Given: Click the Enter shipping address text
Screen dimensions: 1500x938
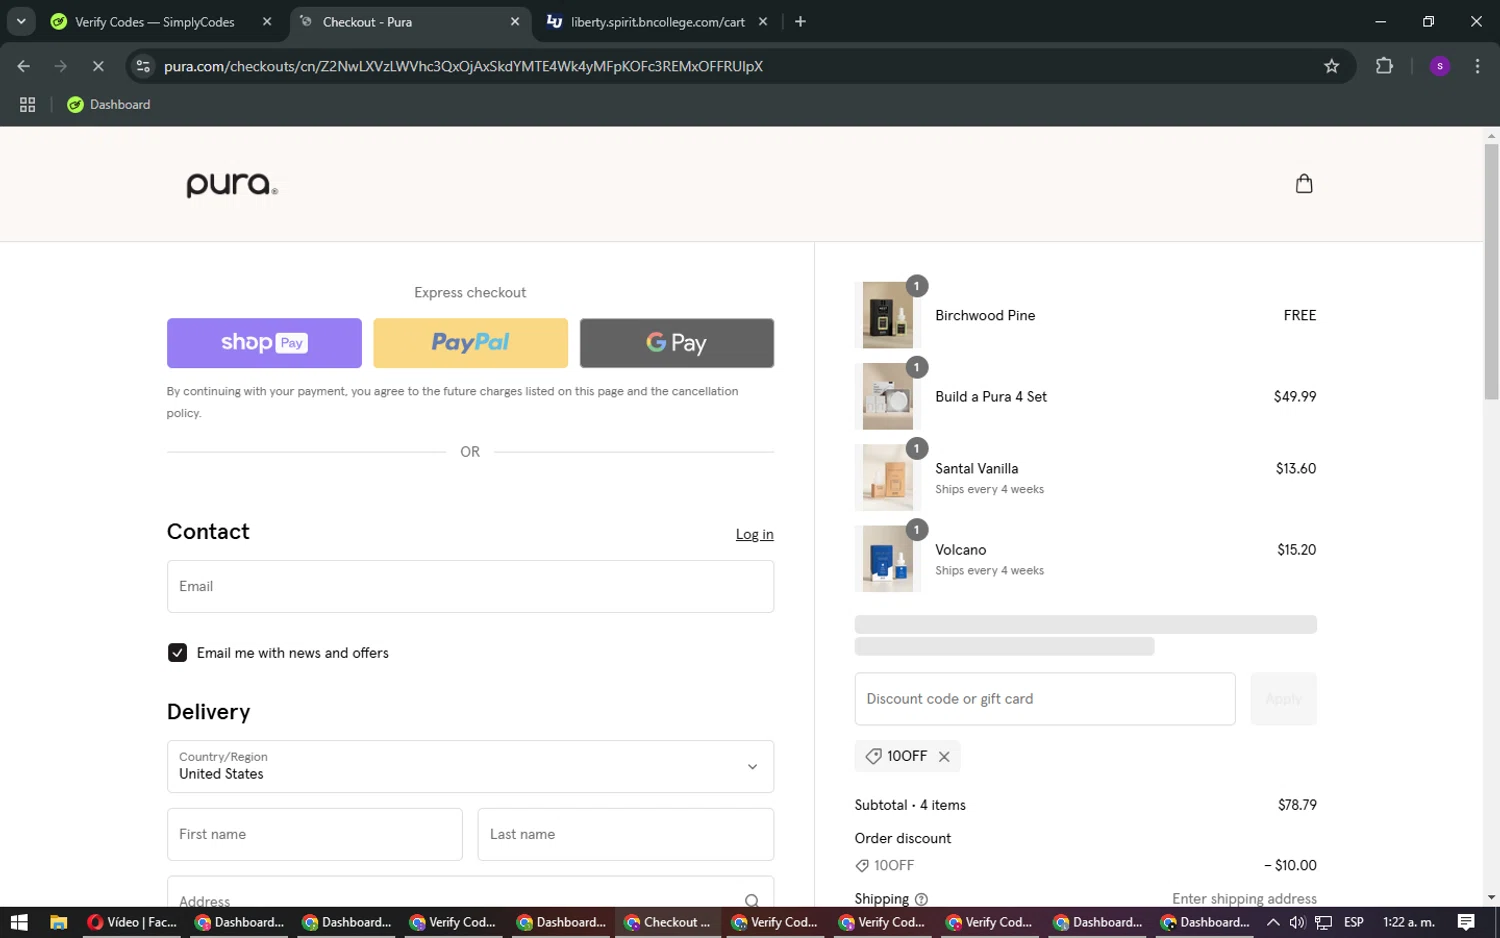Looking at the screenshot, I should (x=1244, y=899).
